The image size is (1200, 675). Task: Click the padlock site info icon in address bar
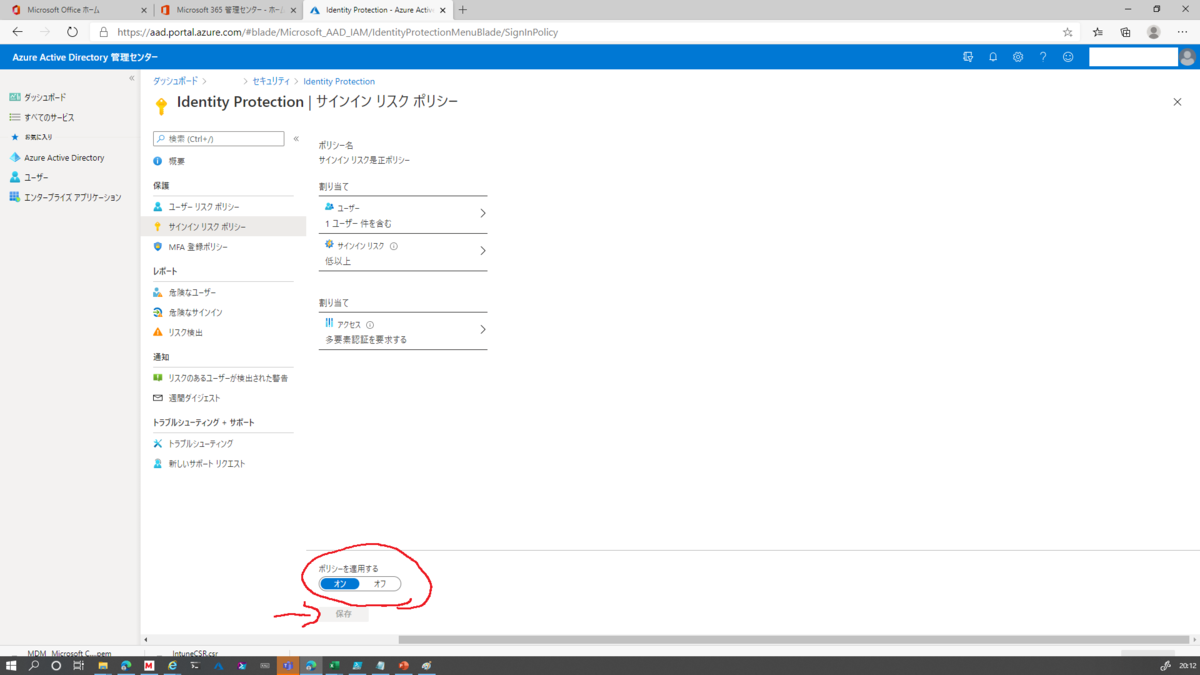(103, 32)
